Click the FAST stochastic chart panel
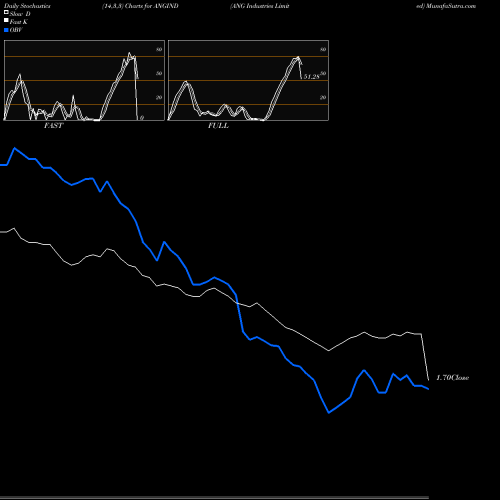500x500 pixels. pos(84,80)
